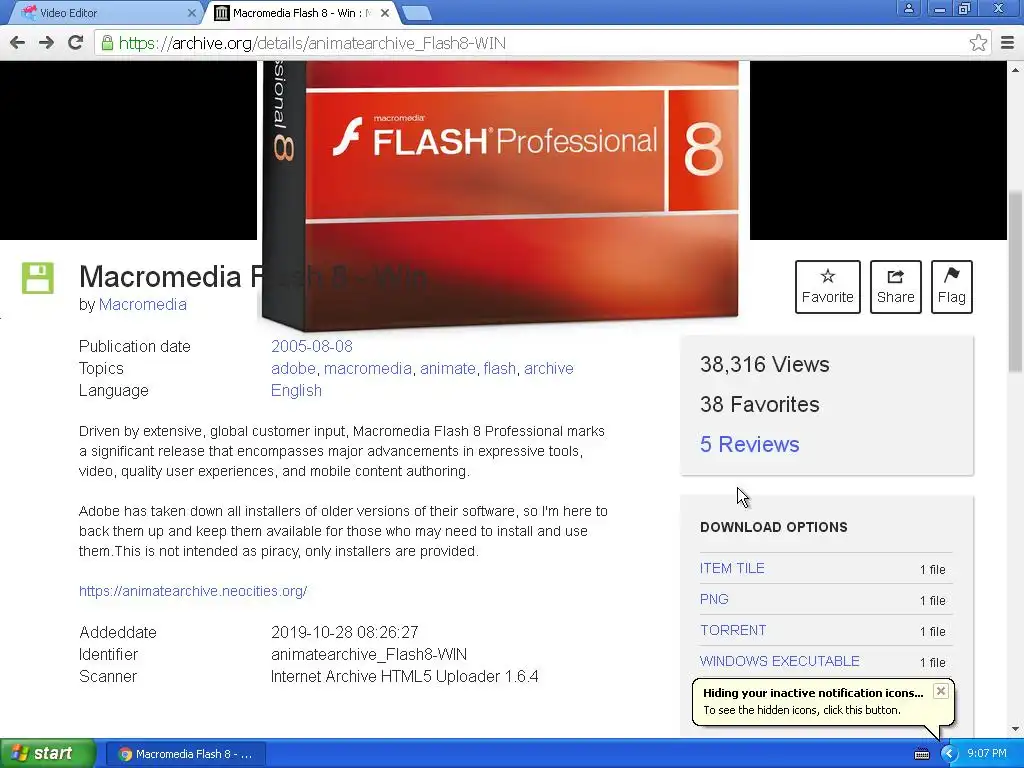Show hidden tray icons arrow
Screen dimensions: 1024x768
tap(948, 754)
